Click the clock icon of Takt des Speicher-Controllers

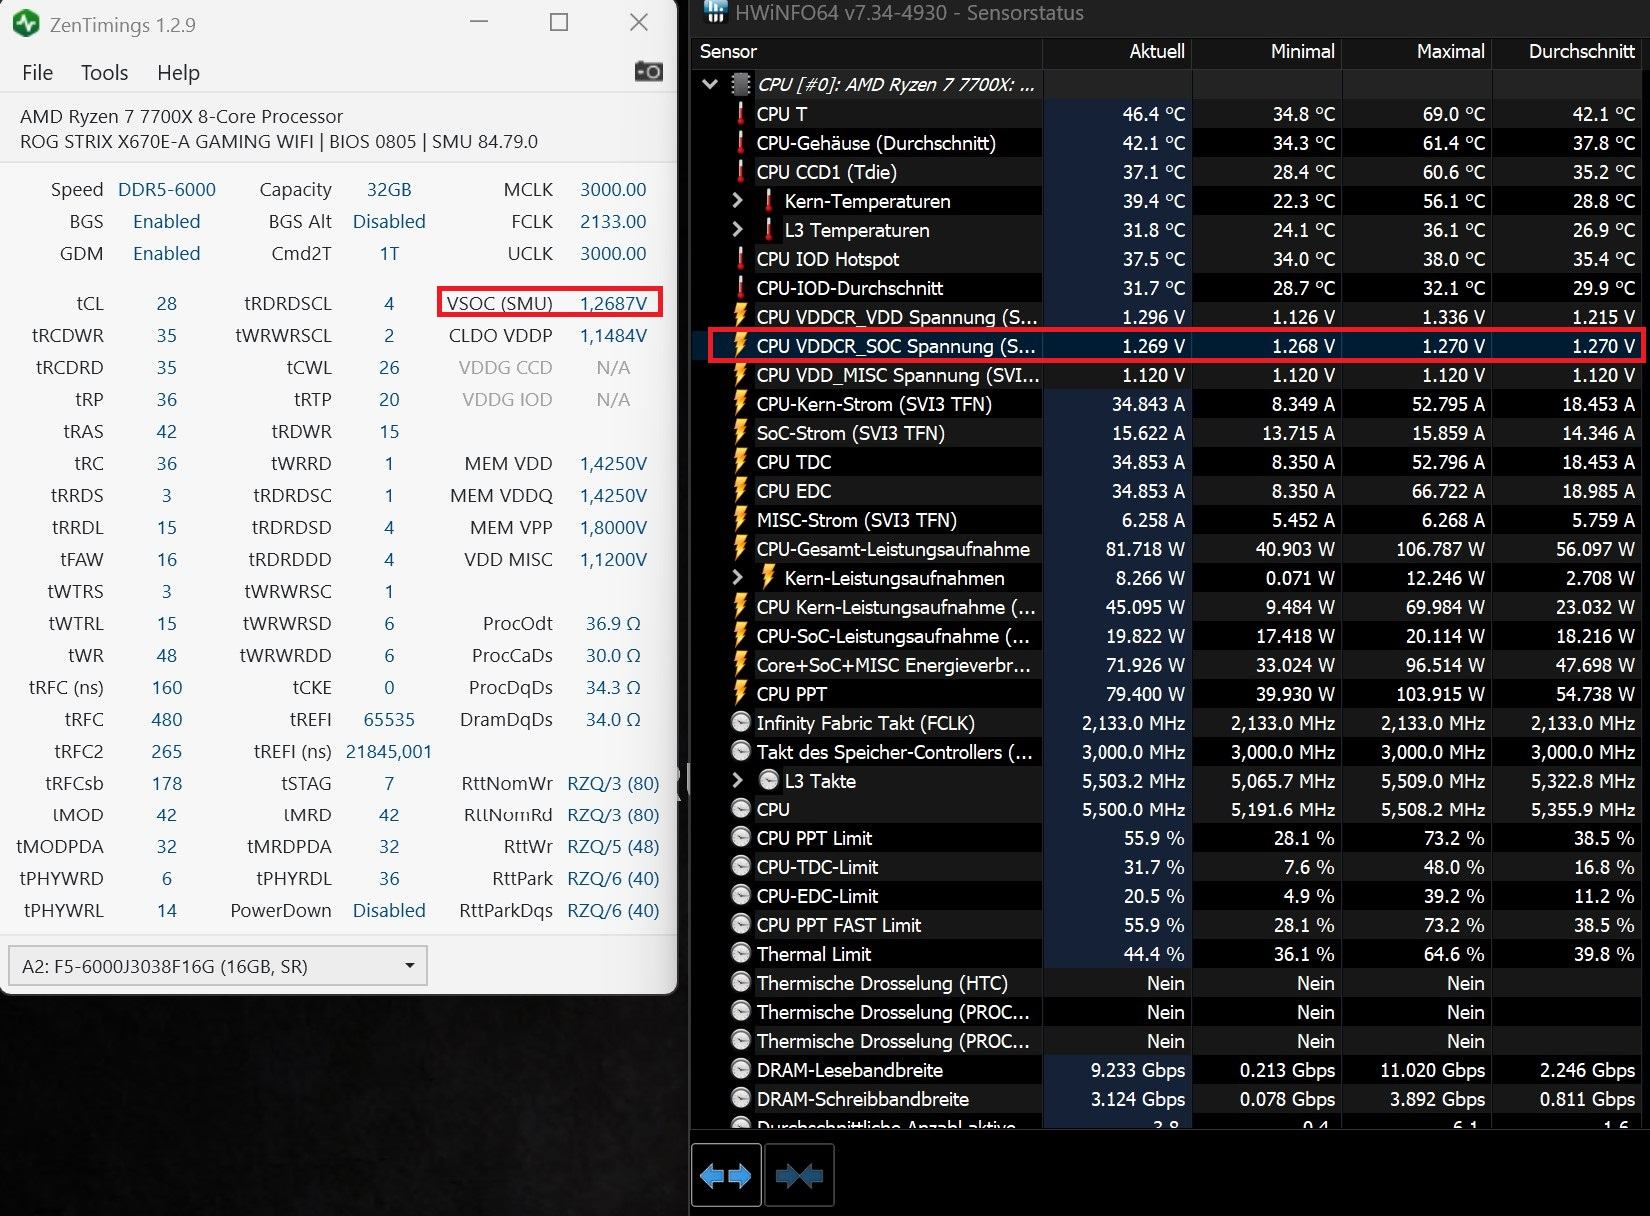pos(741,751)
